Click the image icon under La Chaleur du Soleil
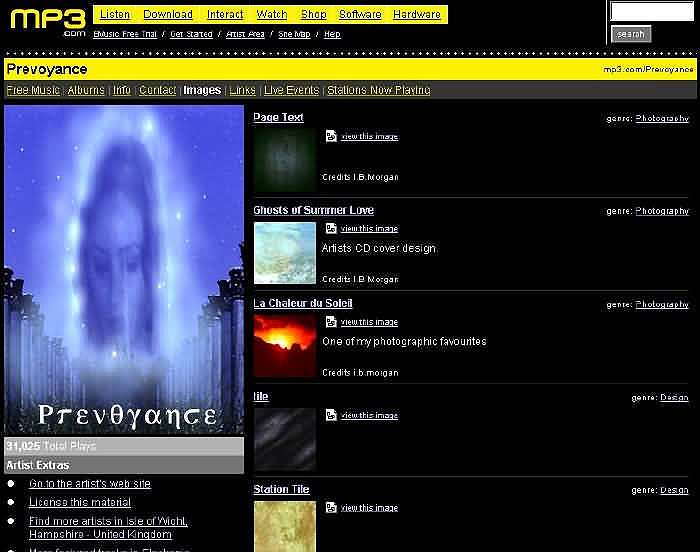 pyautogui.click(x=331, y=322)
